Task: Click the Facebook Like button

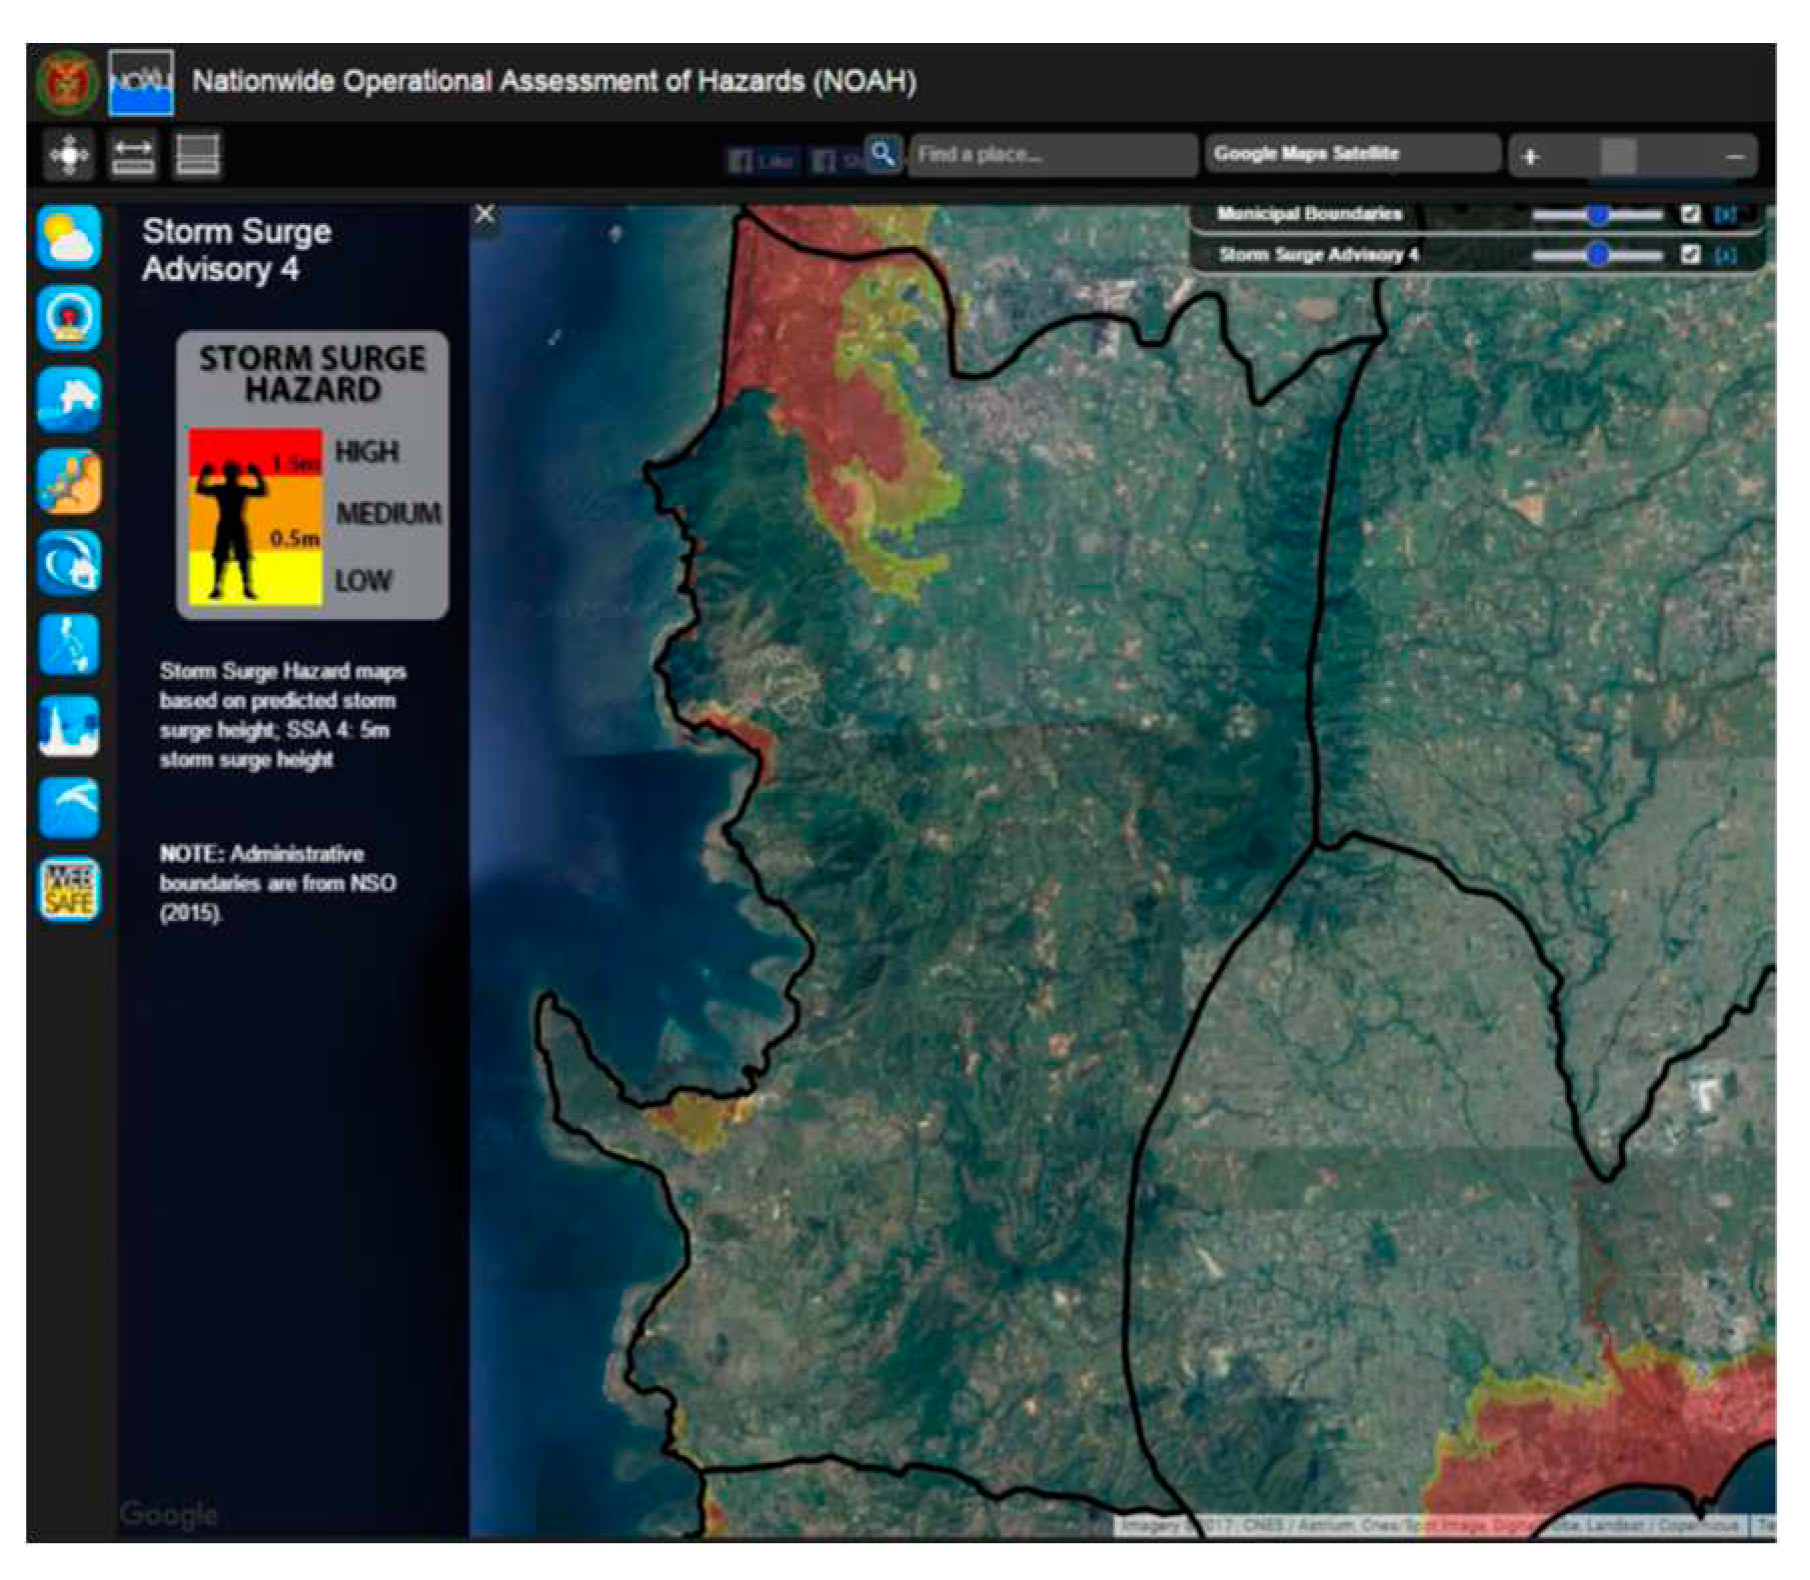Action: (762, 160)
